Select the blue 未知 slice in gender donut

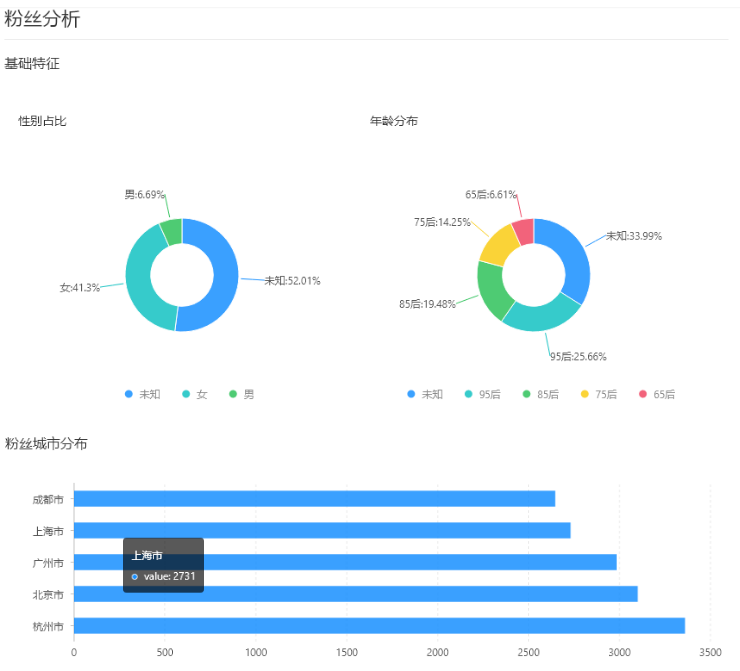click(x=225, y=276)
